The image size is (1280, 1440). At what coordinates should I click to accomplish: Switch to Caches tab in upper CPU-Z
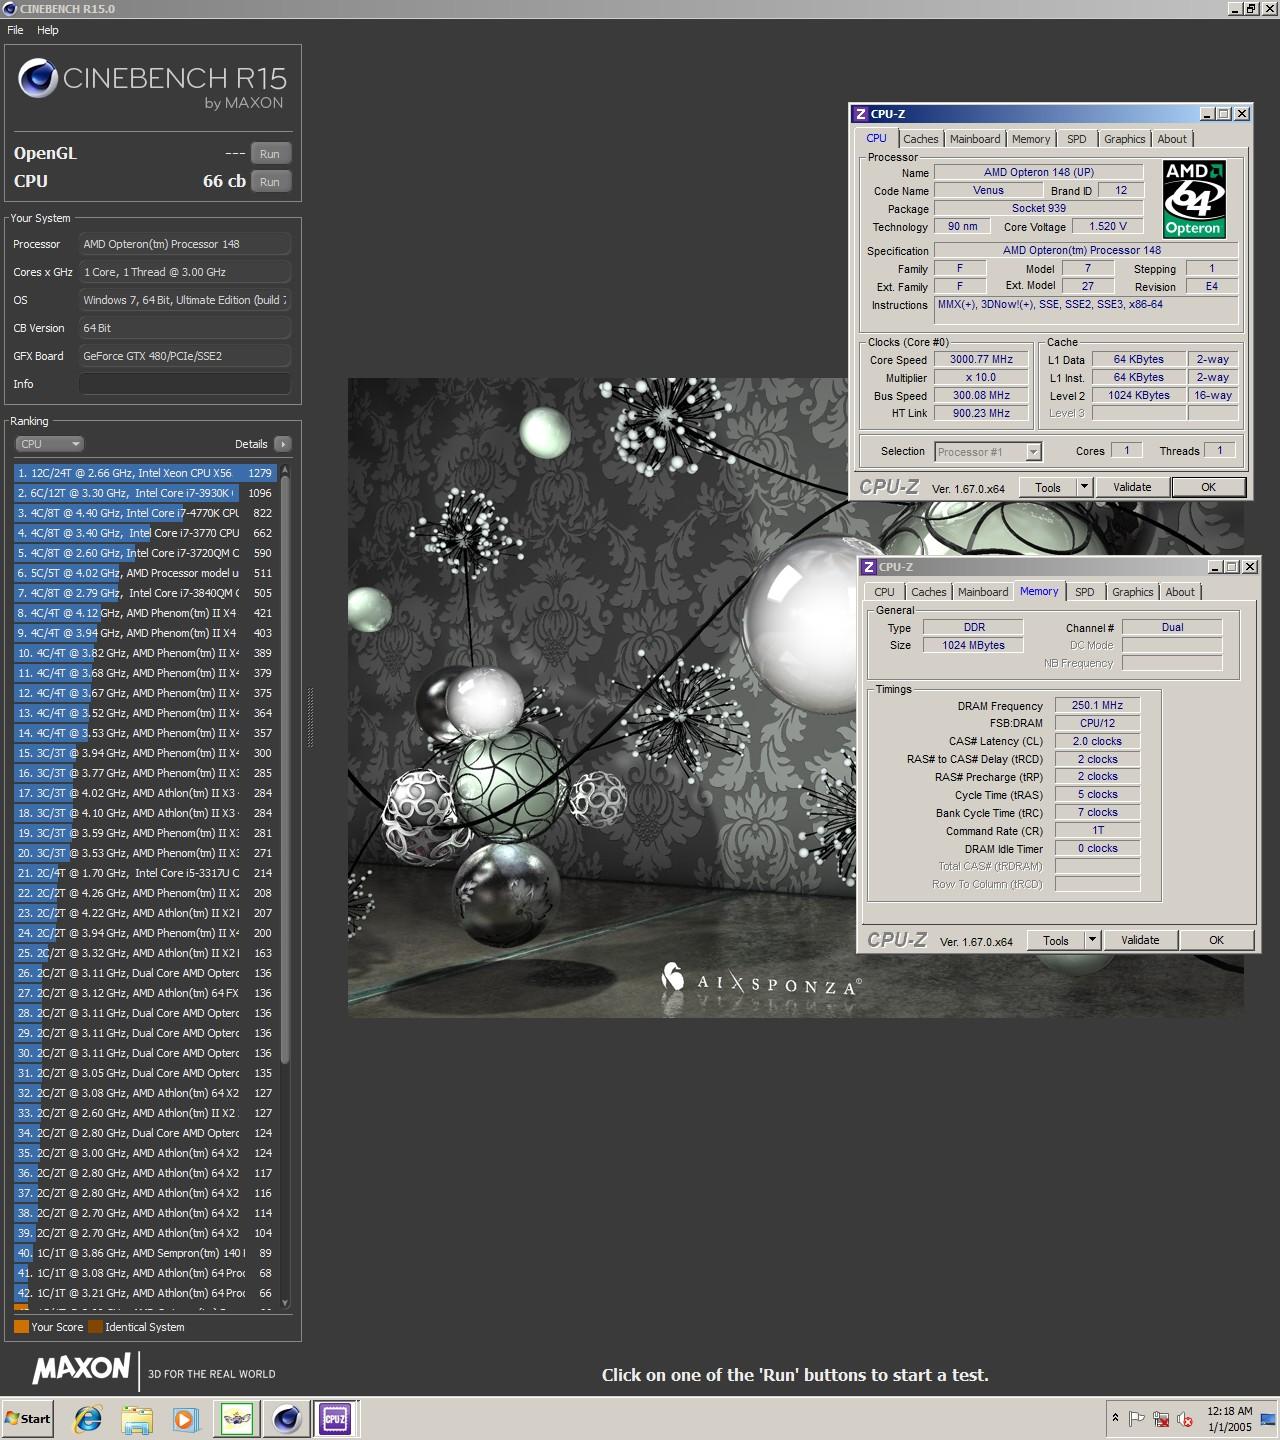tap(921, 140)
